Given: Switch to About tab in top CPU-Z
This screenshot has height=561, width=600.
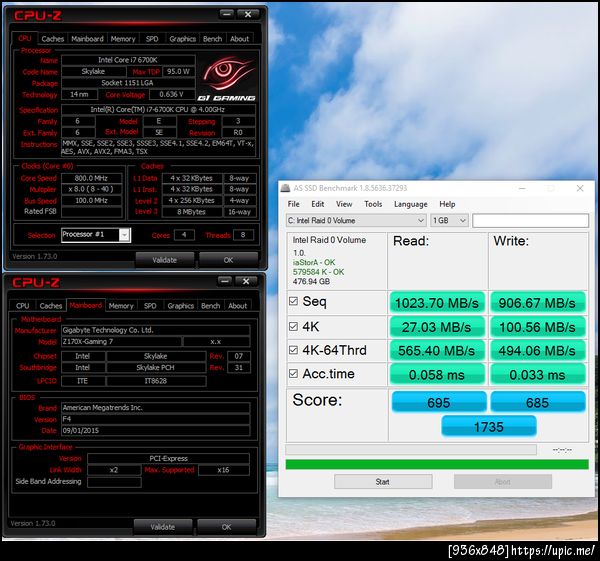Looking at the screenshot, I should [x=240, y=39].
